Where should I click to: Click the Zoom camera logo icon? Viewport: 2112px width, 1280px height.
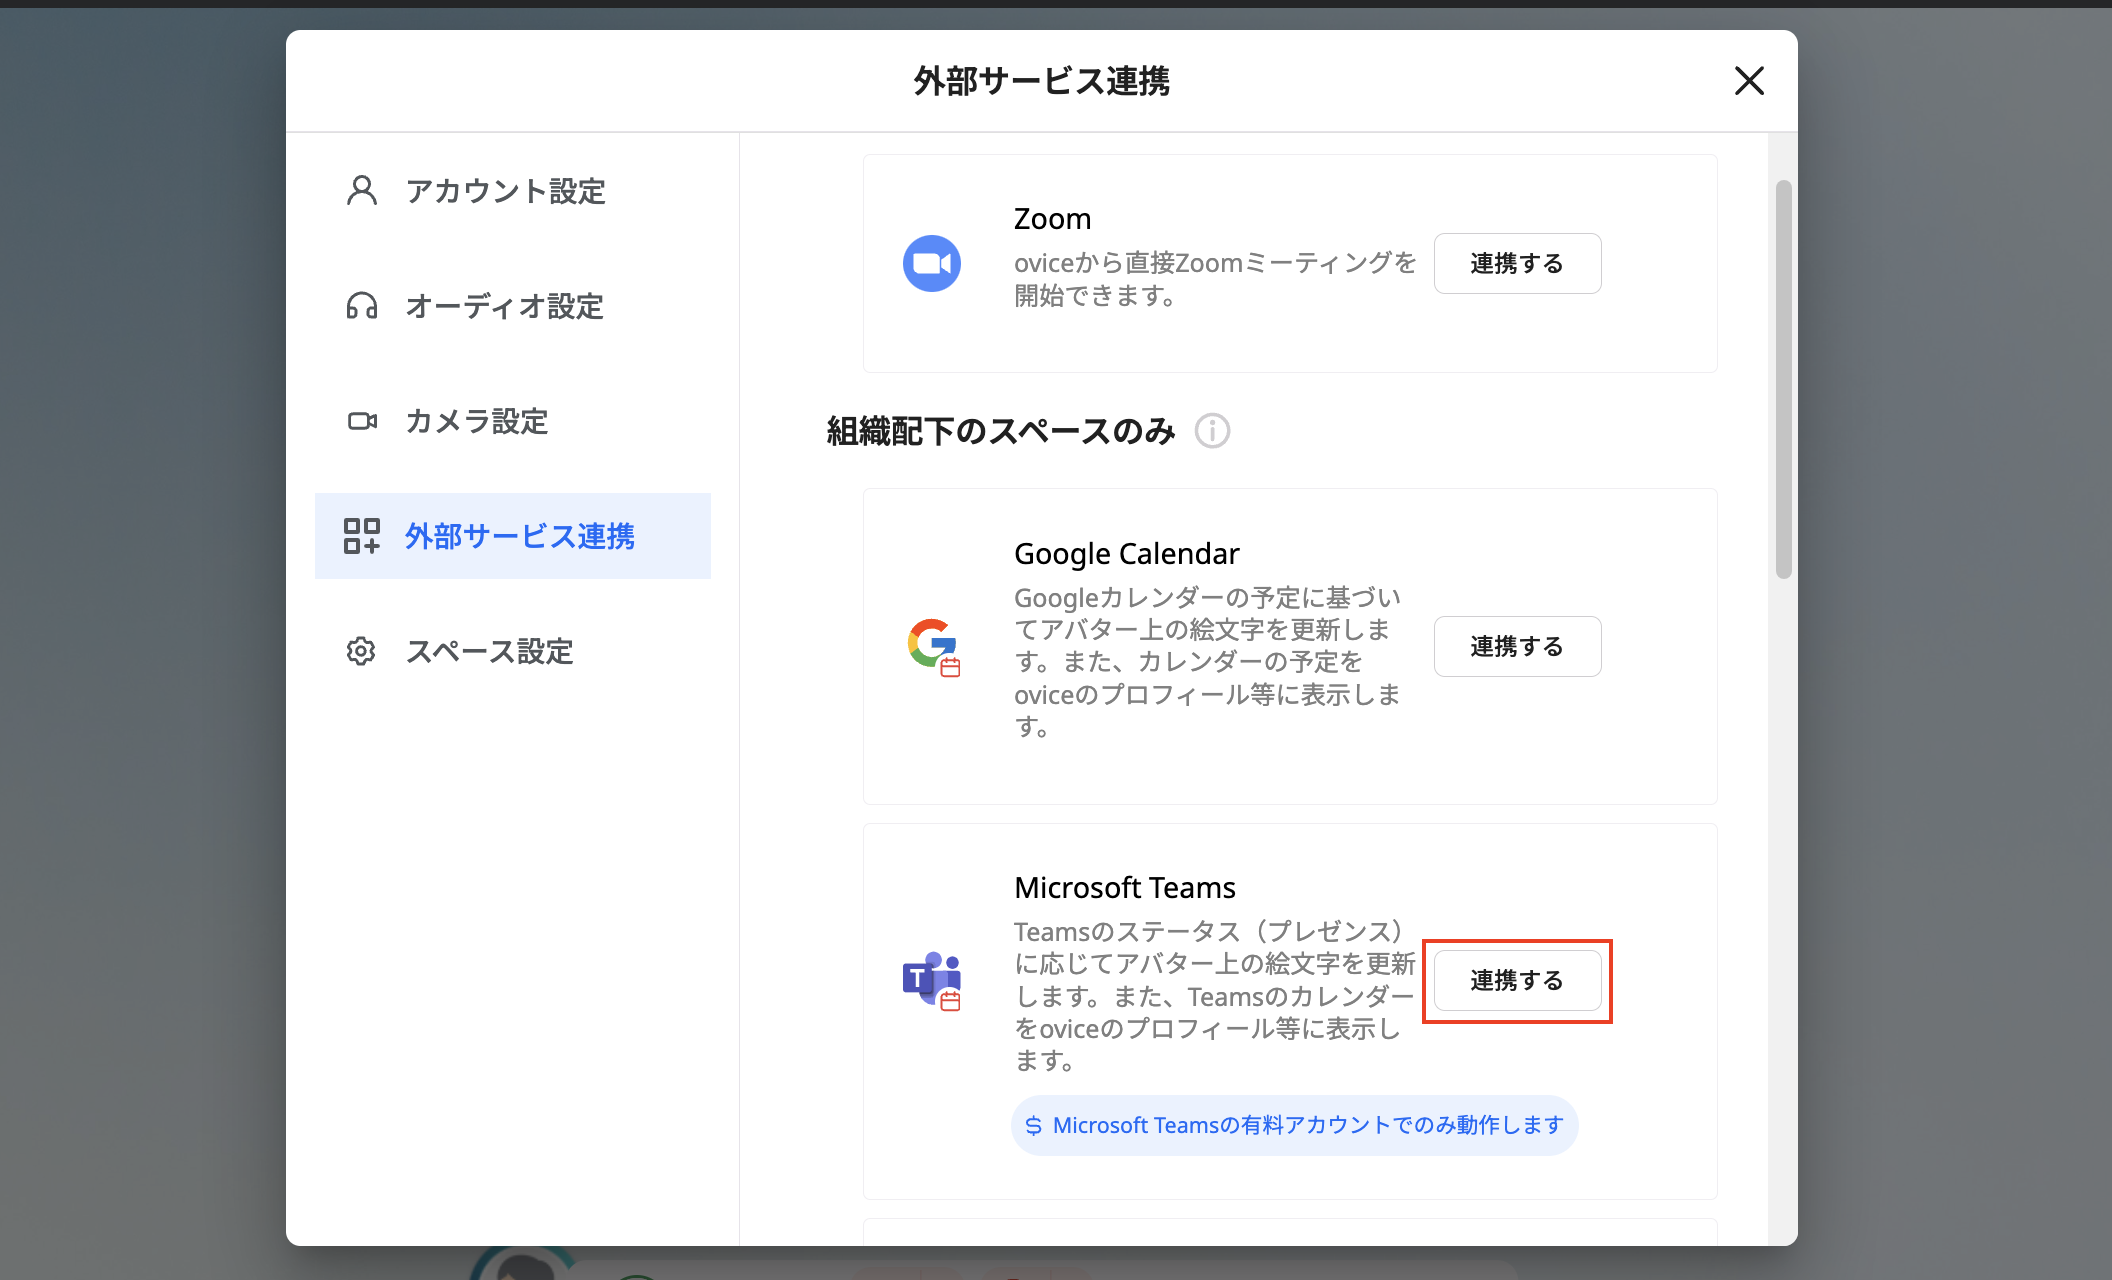coord(932,263)
